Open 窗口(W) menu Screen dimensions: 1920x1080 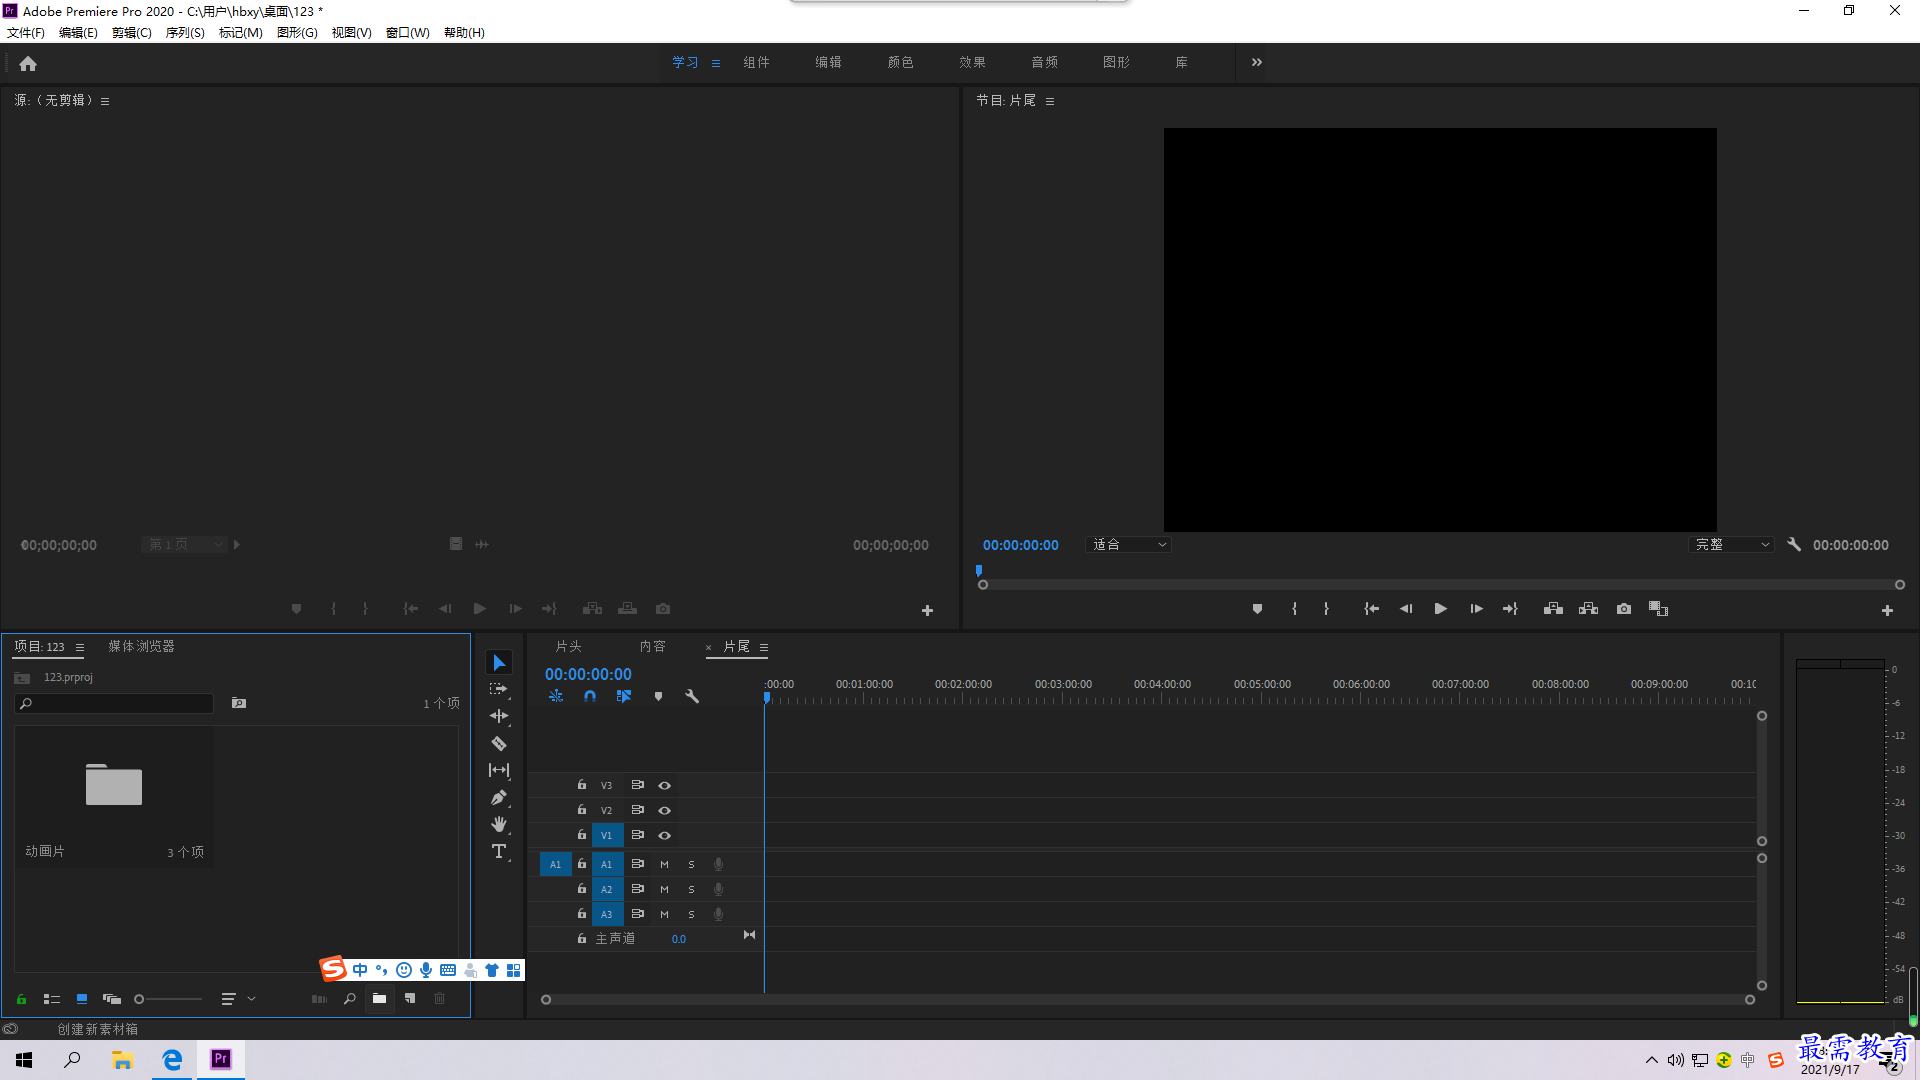coord(408,33)
